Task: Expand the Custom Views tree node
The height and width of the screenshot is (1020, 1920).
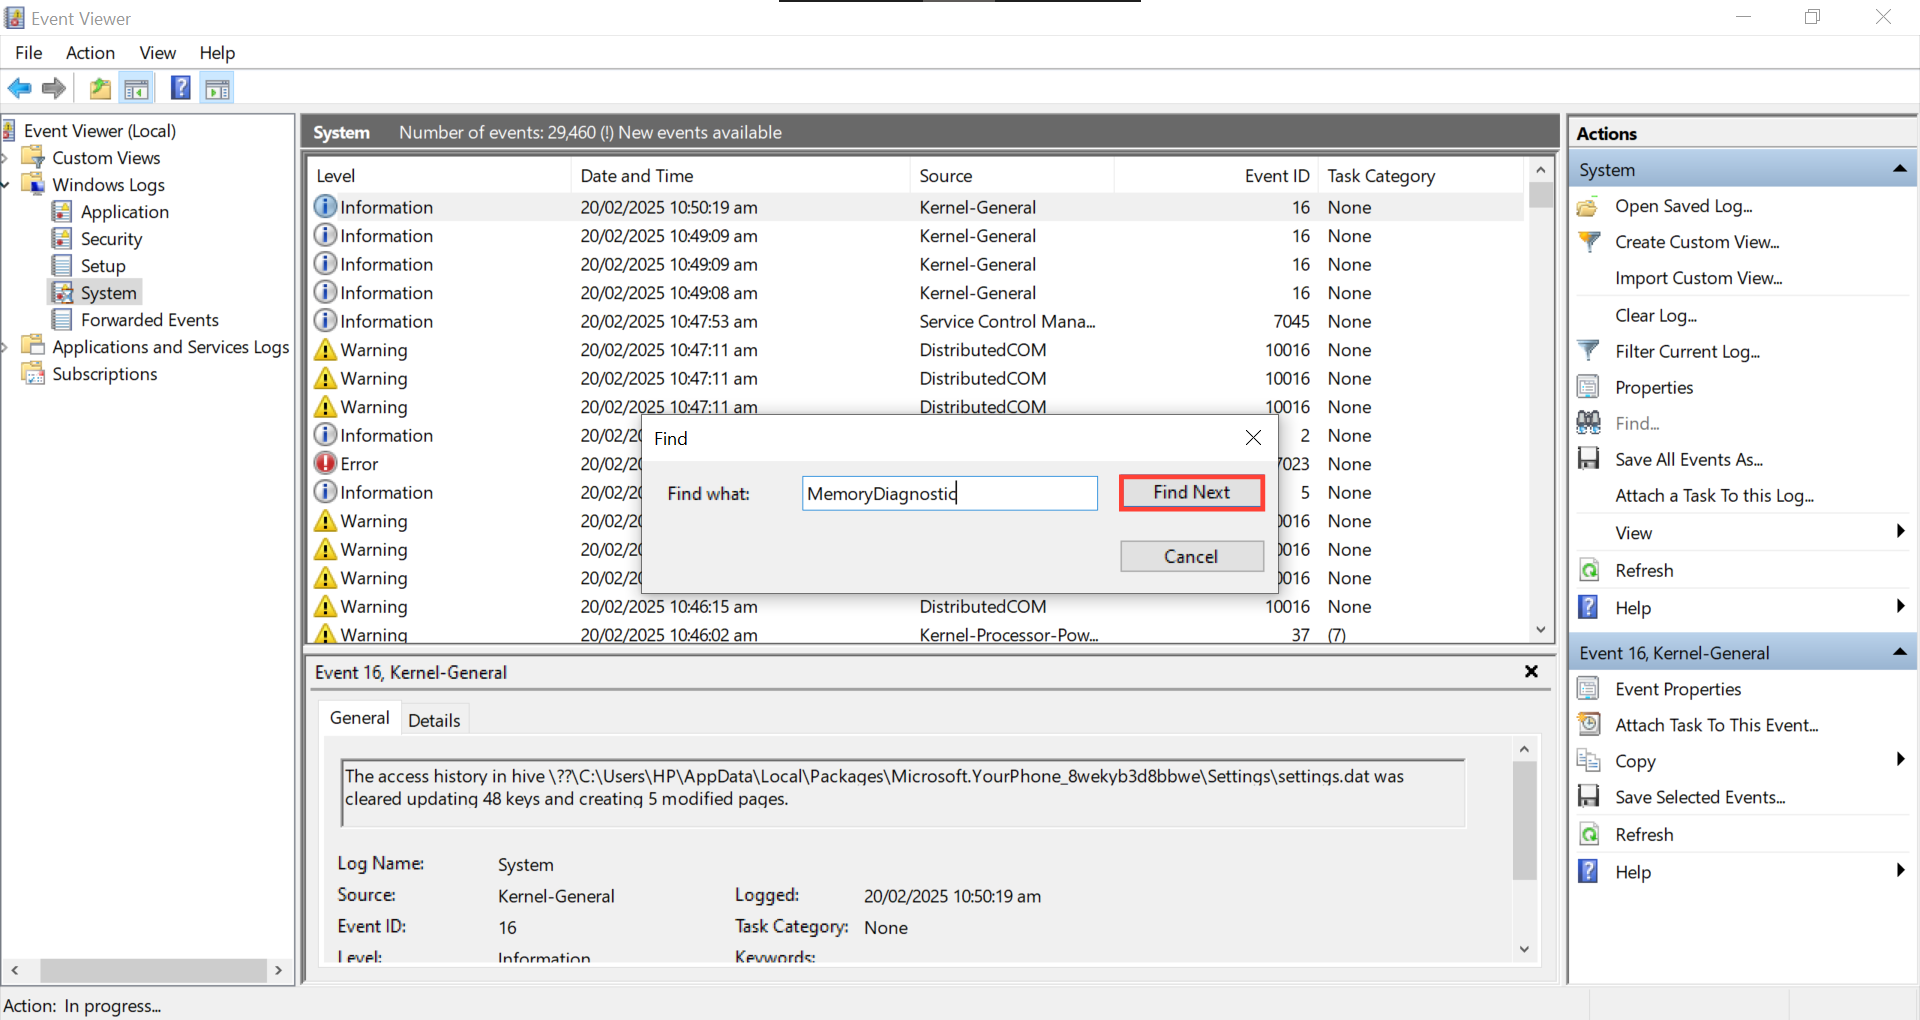Action: coord(5,158)
